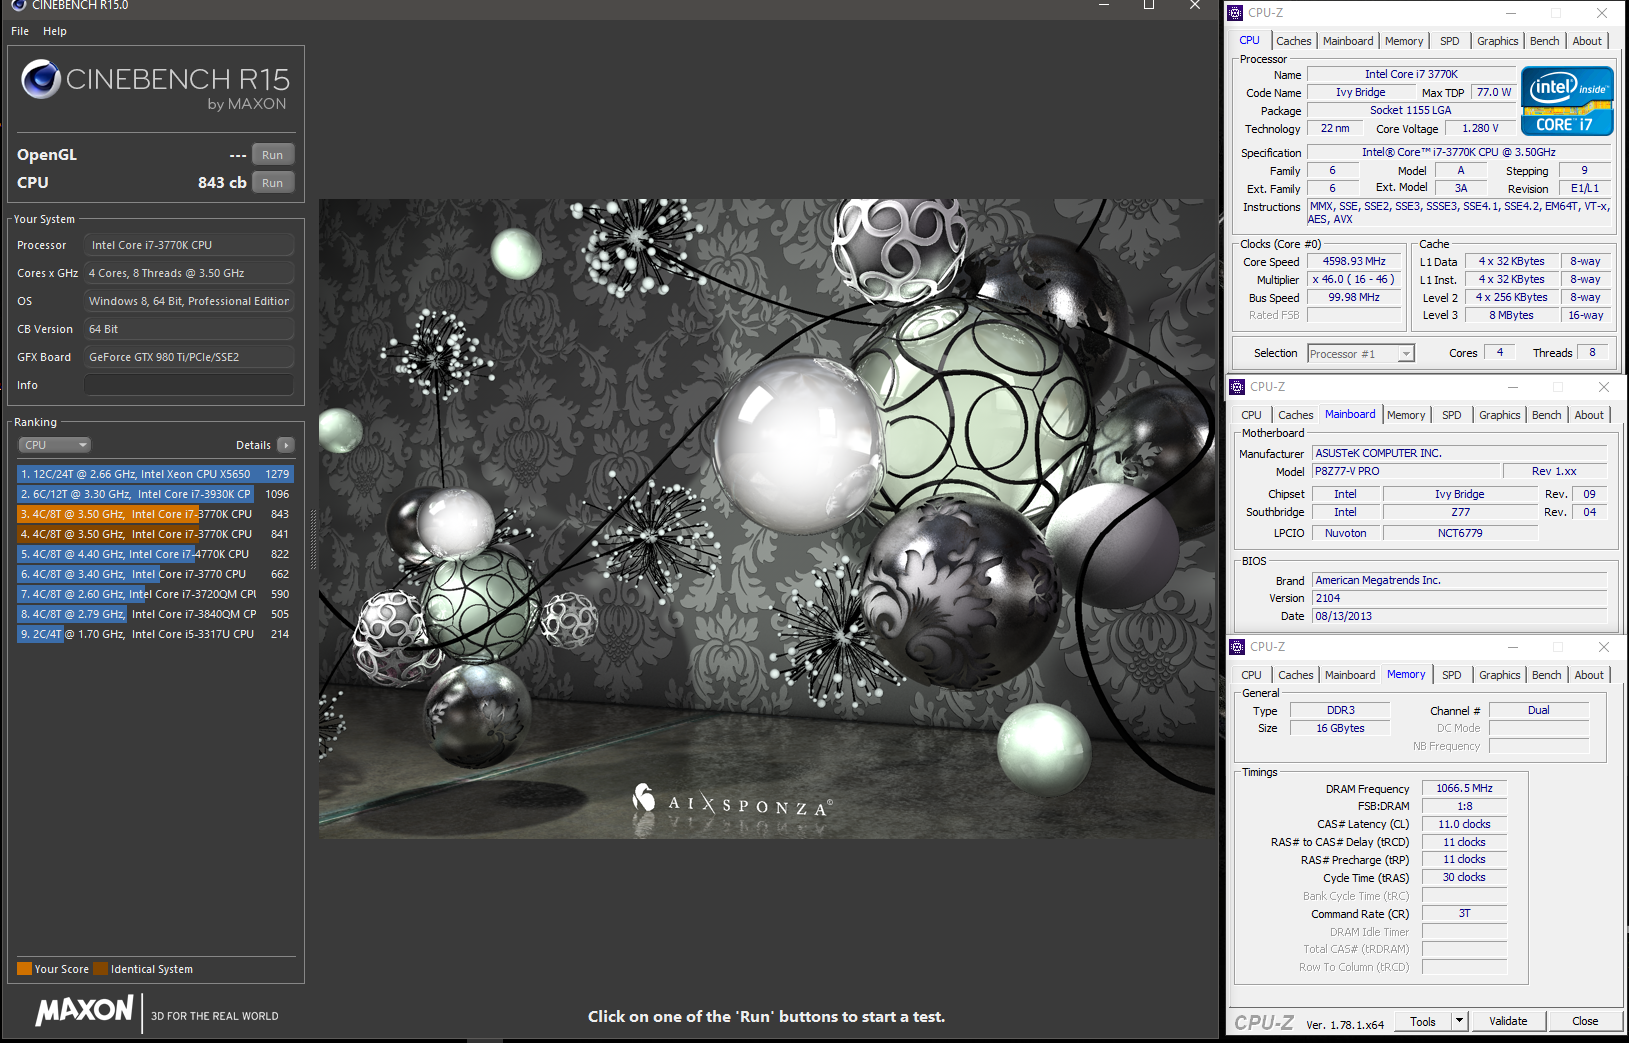This screenshot has width=1629, height=1043.
Task: Click the Tools button in CPU-Z
Action: pos(1423,1021)
